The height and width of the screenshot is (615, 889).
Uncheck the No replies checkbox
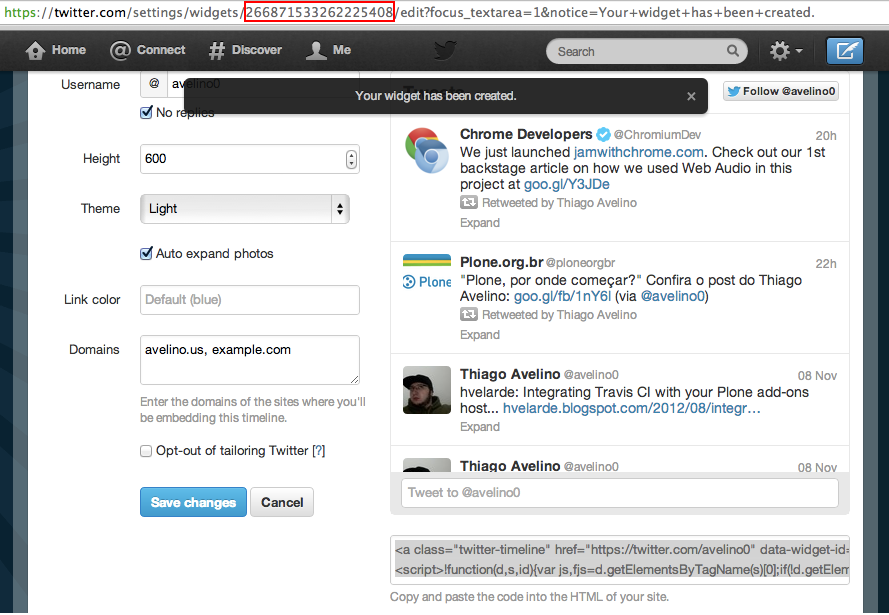pyautogui.click(x=146, y=112)
